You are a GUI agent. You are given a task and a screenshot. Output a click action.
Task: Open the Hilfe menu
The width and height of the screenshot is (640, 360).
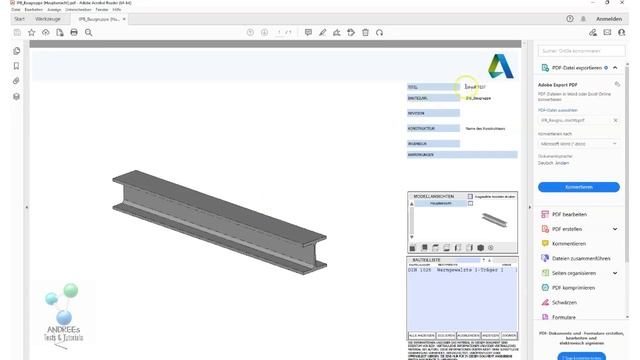117,9
